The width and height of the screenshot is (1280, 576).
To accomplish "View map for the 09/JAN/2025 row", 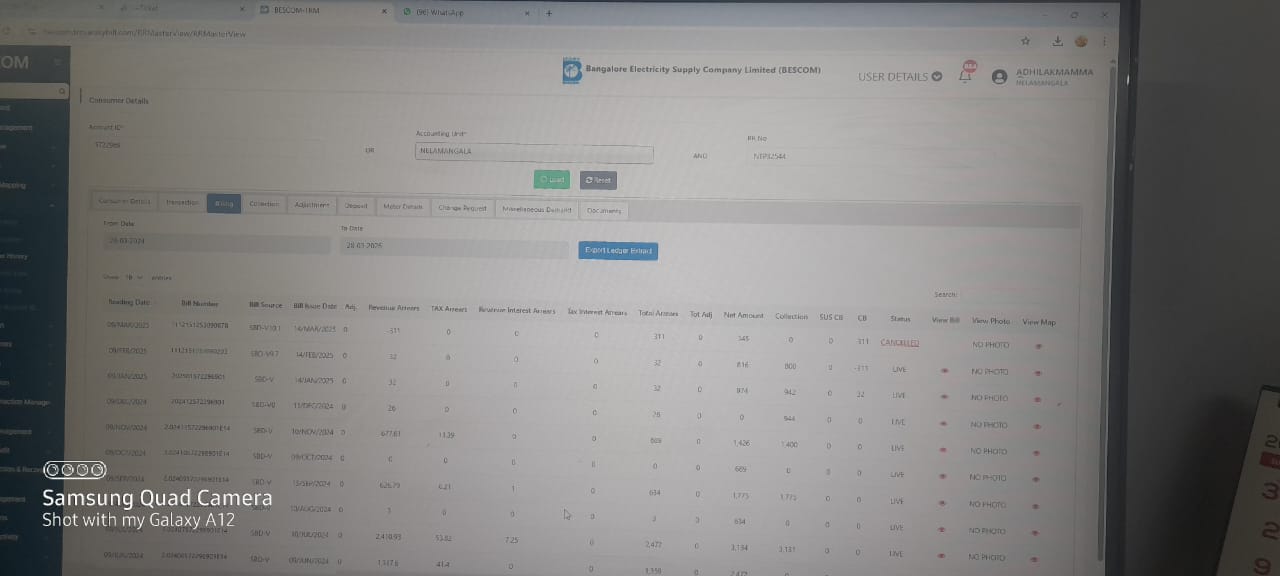I will click(1038, 398).
